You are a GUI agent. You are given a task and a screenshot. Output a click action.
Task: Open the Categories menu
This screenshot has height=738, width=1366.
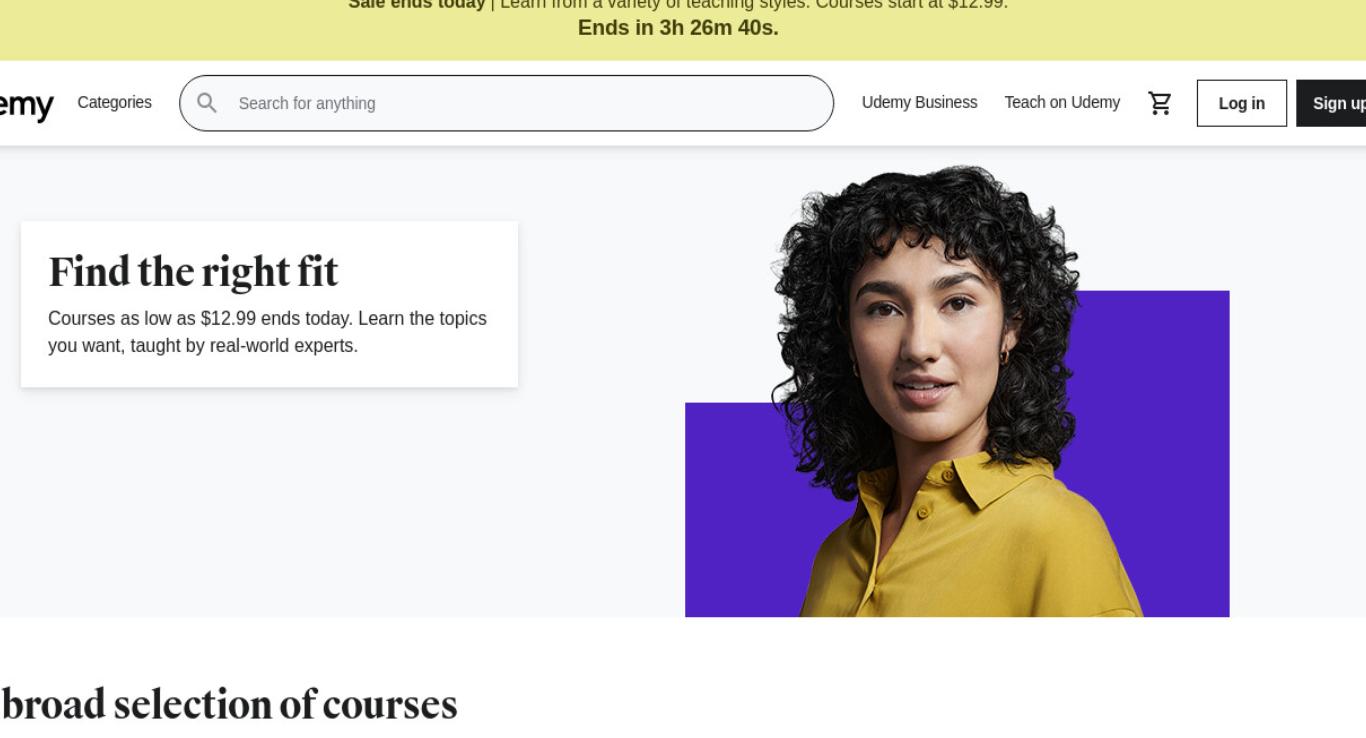pos(115,102)
